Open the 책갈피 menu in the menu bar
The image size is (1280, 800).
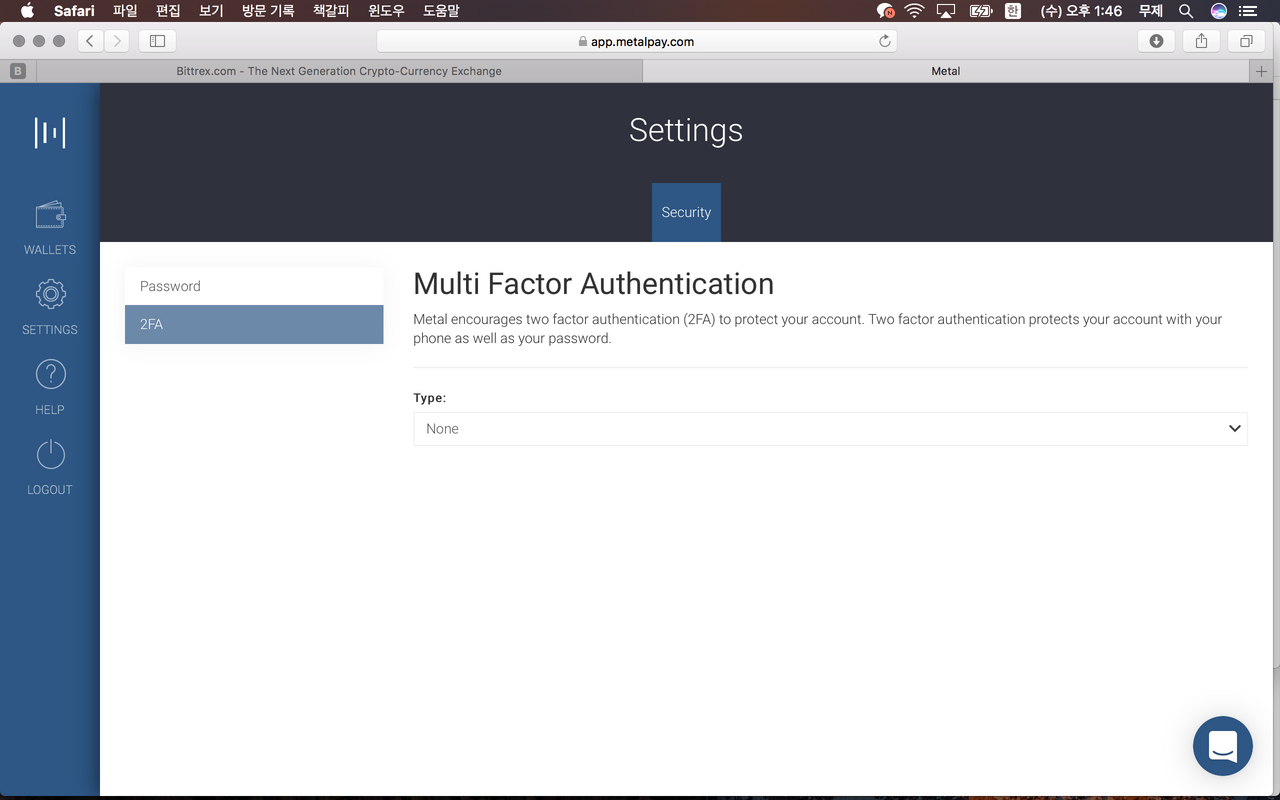tap(331, 11)
